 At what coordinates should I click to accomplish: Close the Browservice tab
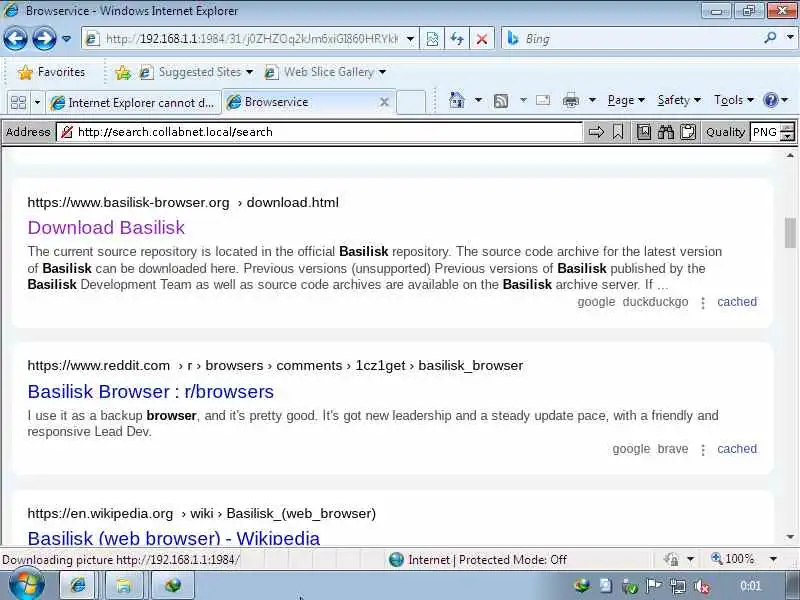(384, 102)
